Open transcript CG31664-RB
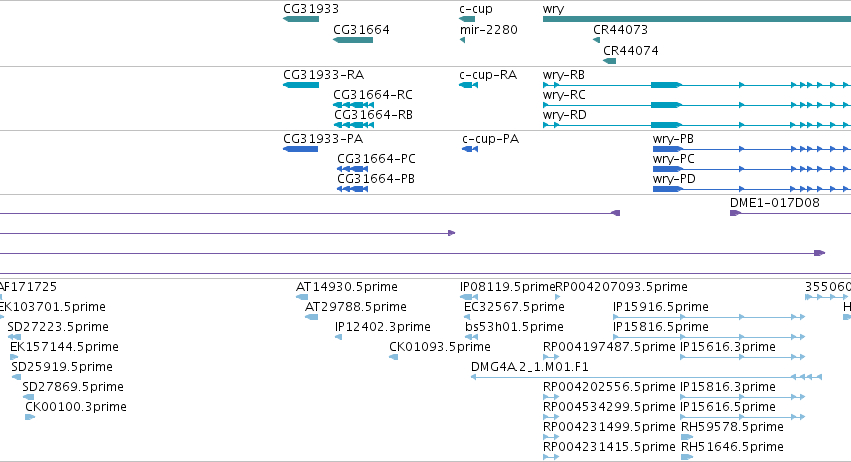 coord(353,125)
